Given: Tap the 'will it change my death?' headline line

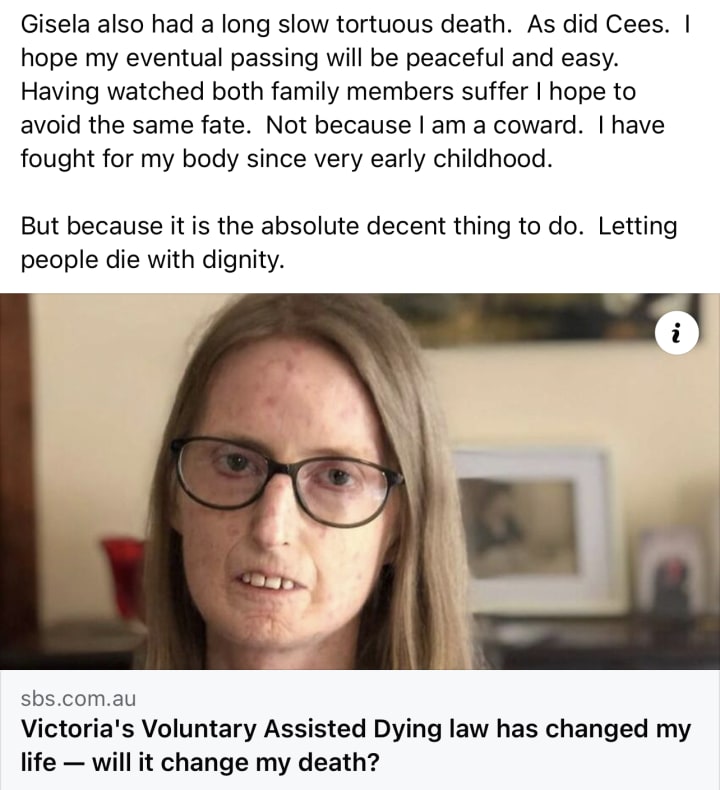Looking at the screenshot, I should [200, 762].
